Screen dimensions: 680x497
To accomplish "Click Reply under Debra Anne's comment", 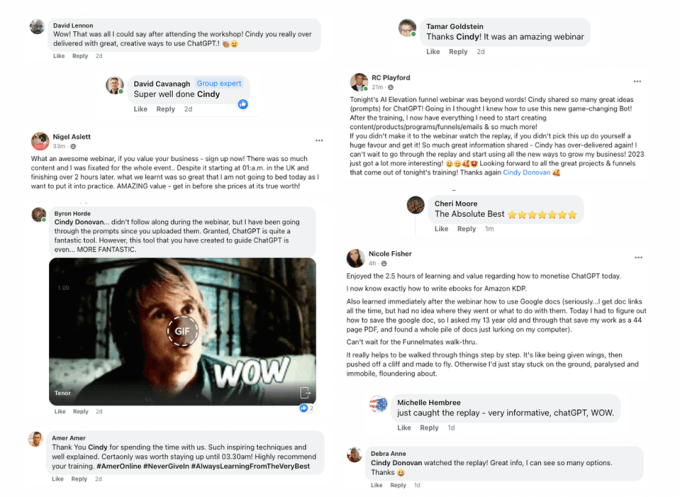I will click(398, 485).
